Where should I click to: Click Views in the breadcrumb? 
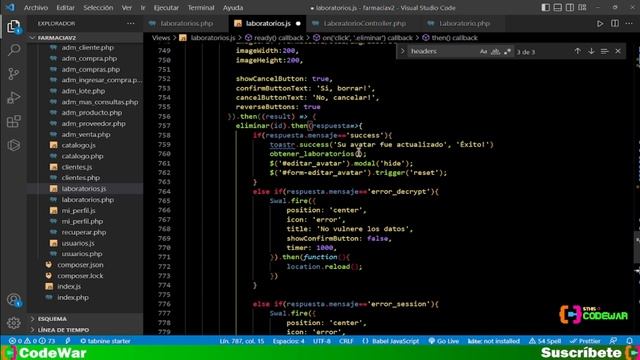pyautogui.click(x=161, y=38)
